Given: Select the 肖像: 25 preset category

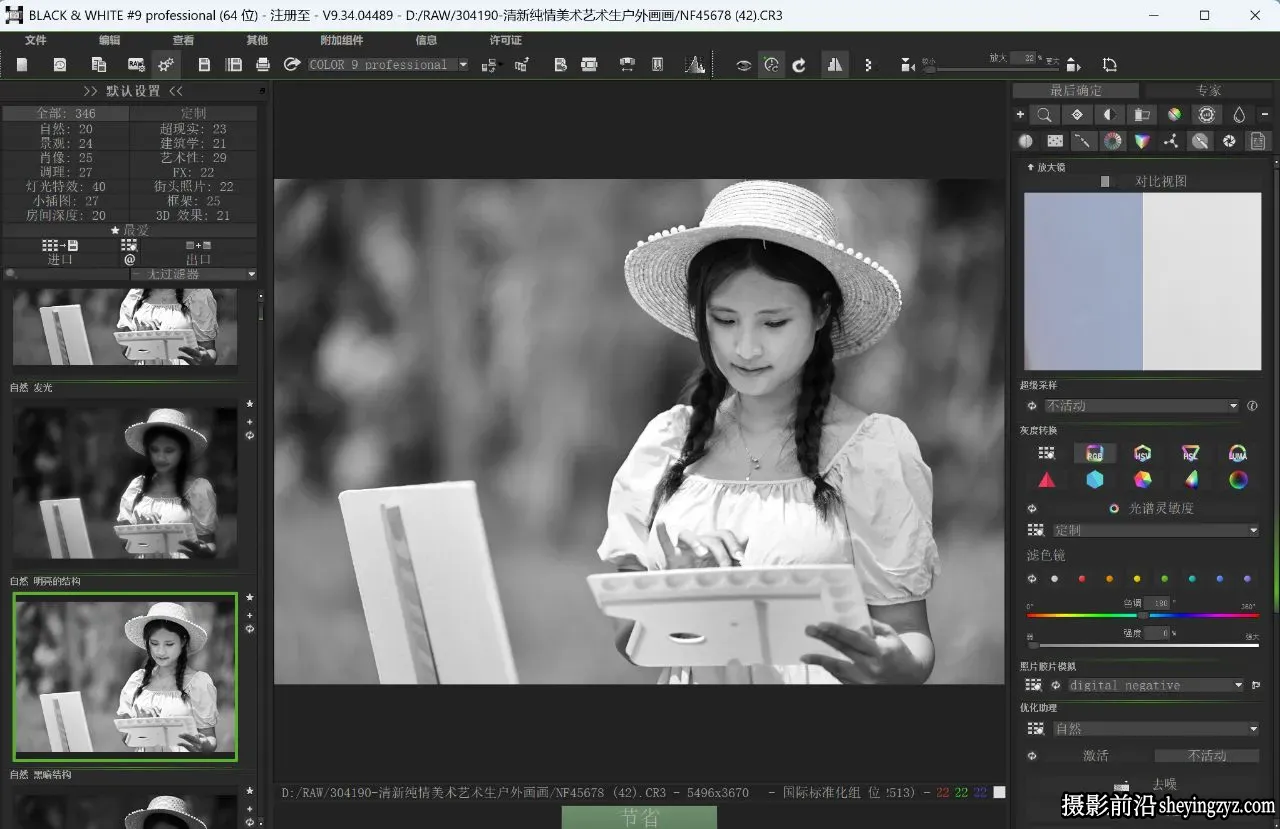Looking at the screenshot, I should (66, 158).
